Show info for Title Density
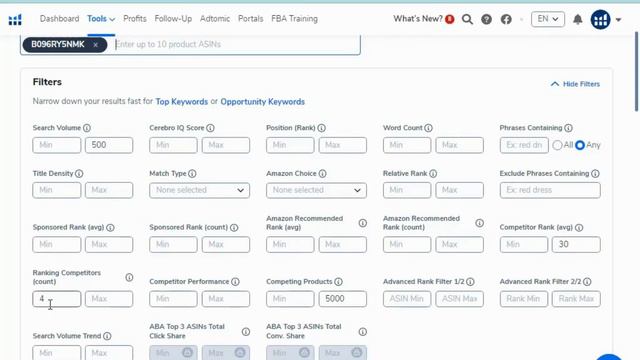This screenshot has width=640, height=360. [x=79, y=174]
